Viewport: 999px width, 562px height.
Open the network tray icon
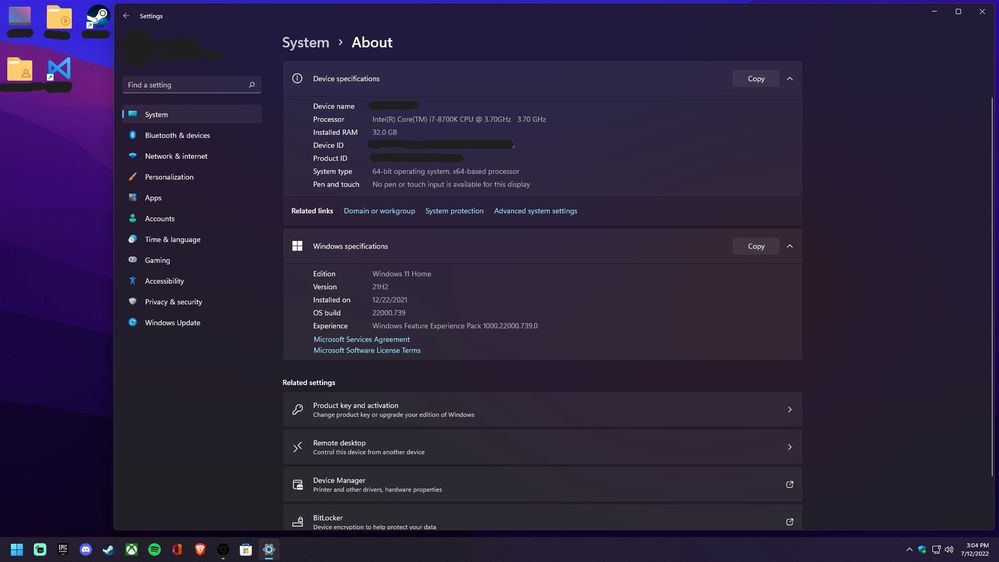[x=936, y=549]
